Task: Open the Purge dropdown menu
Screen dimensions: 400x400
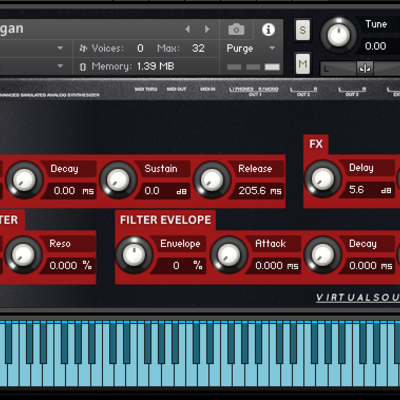Action: 251,48
